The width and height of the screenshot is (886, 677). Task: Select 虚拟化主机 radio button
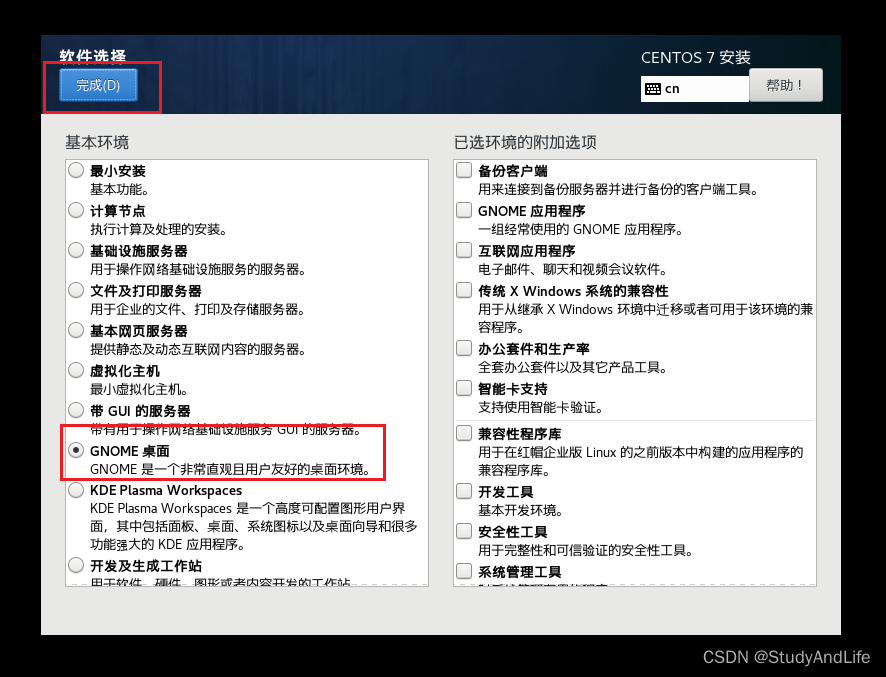[x=76, y=370]
